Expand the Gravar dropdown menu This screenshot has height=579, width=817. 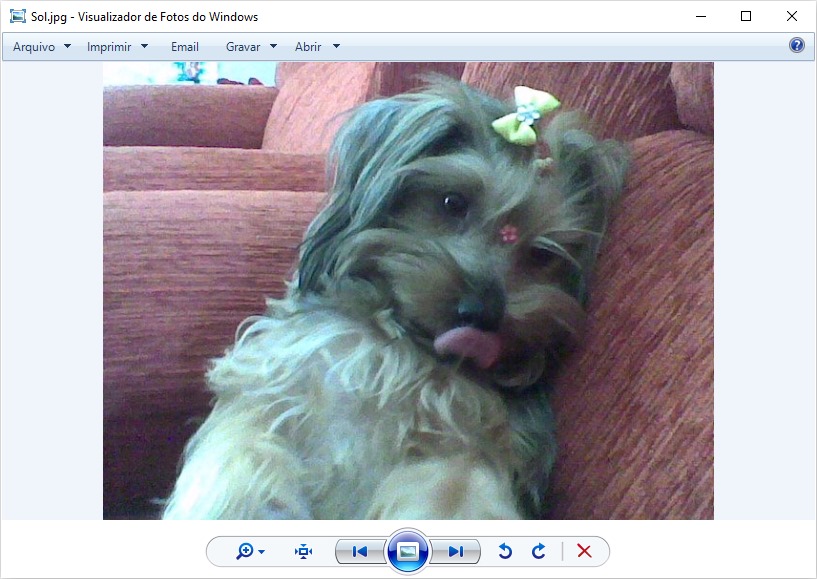(x=250, y=46)
